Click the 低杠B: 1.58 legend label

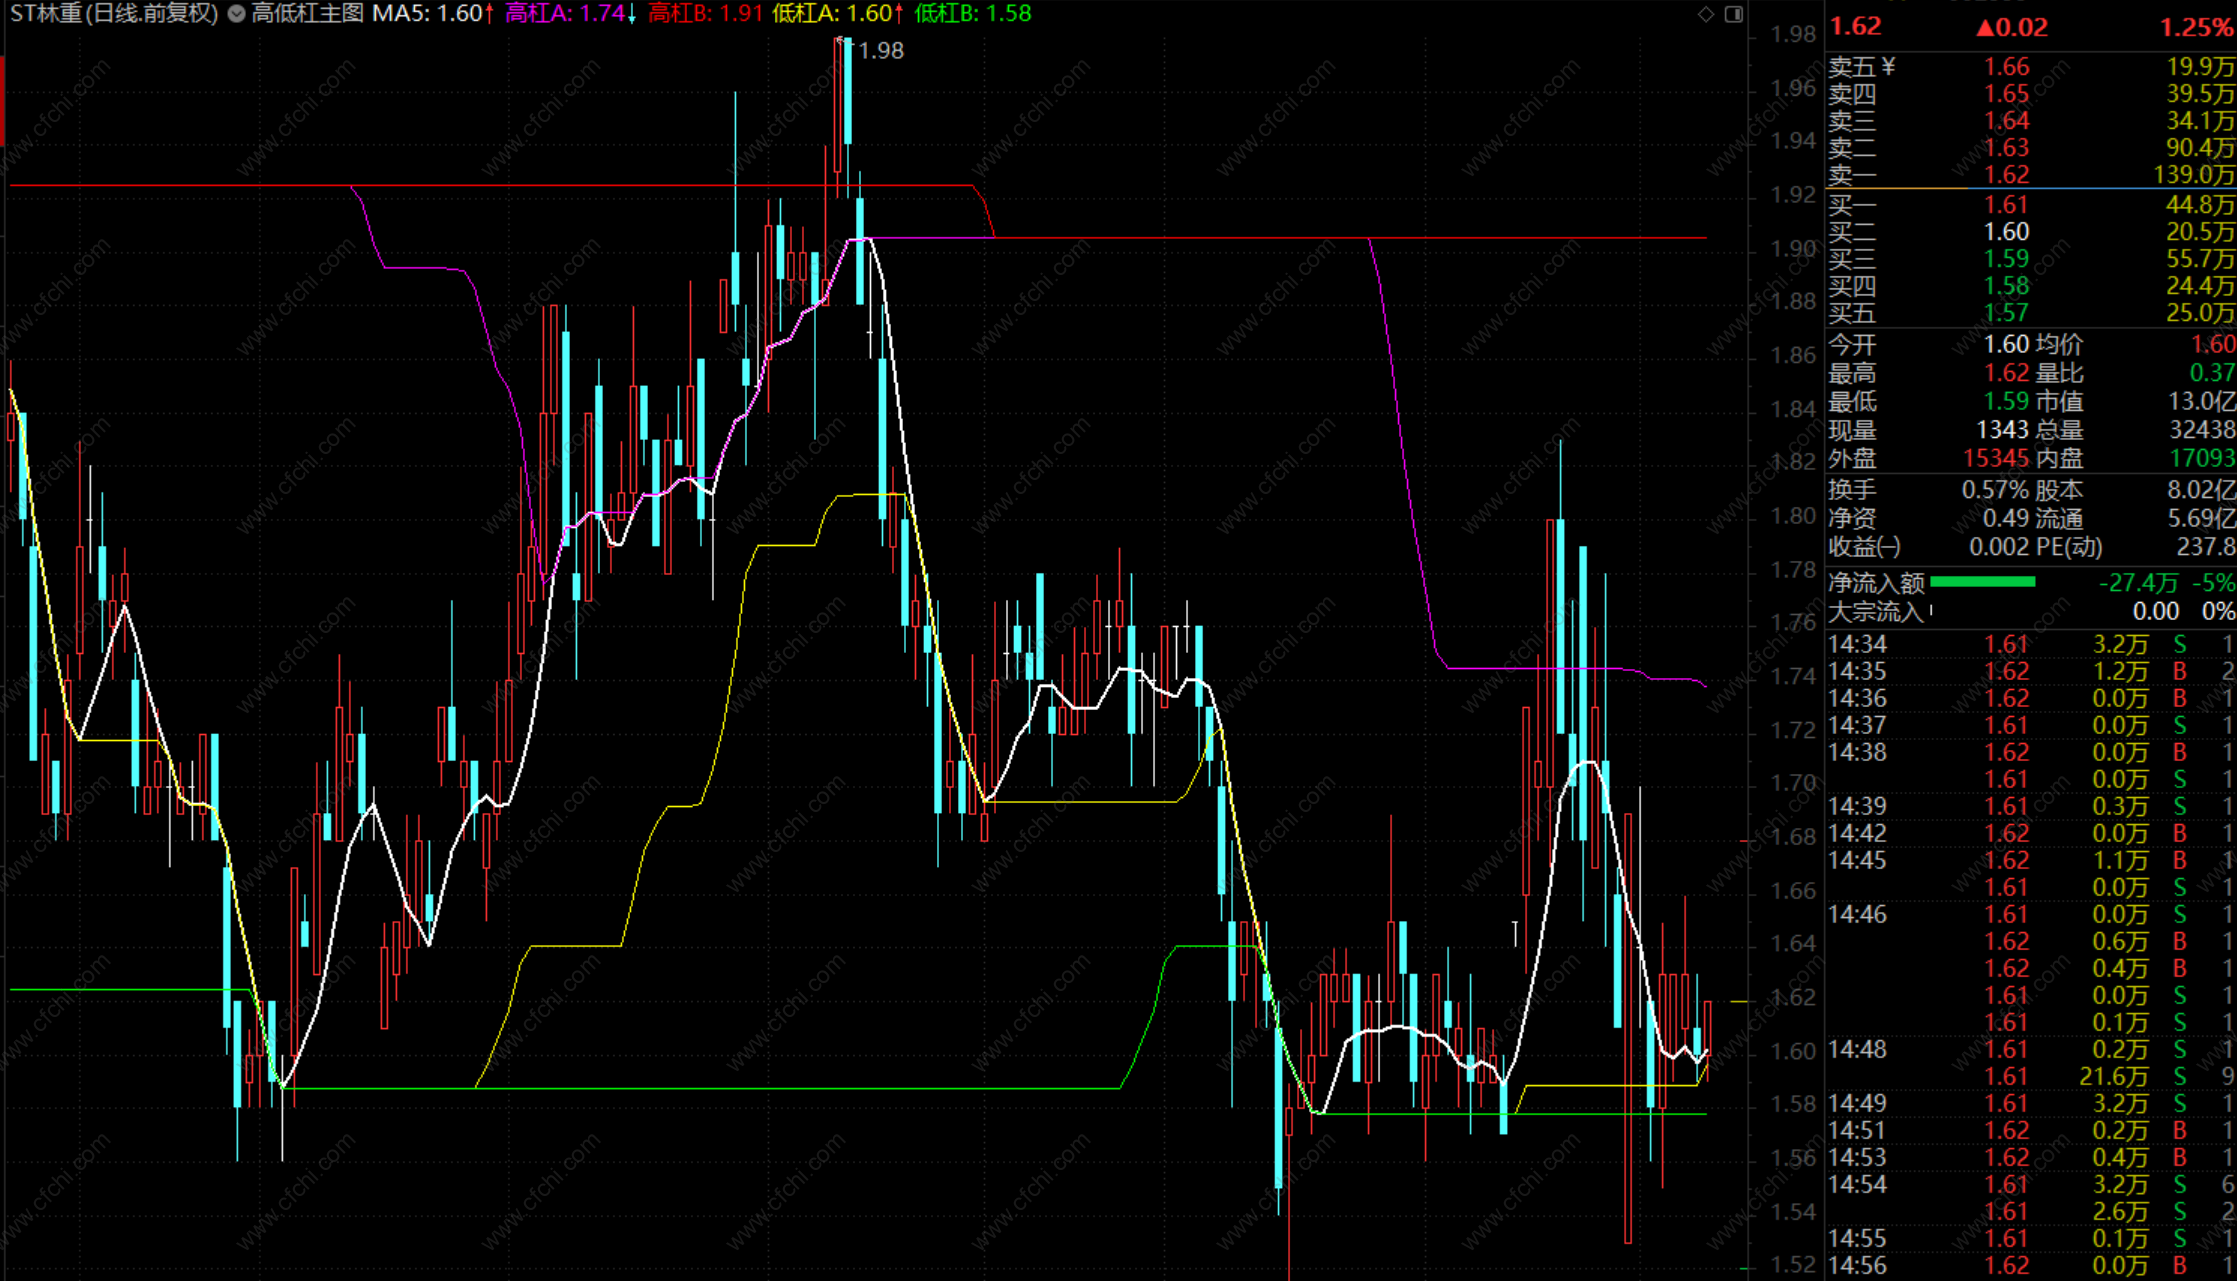pos(972,14)
